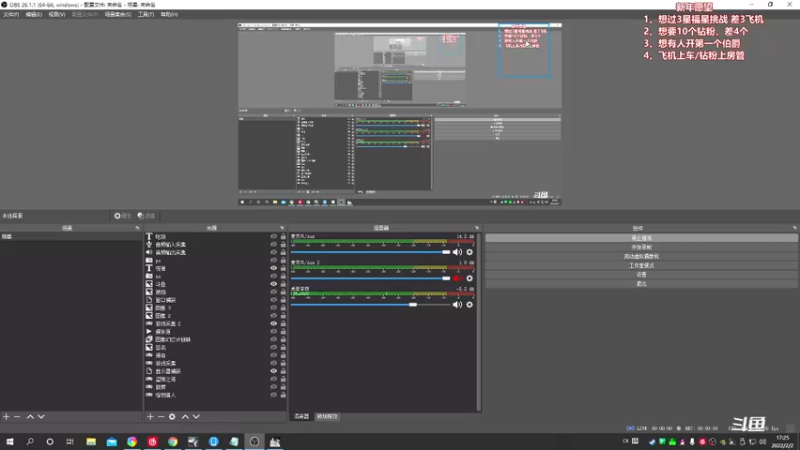Pop out the 场景 dock with its float icon
The height and width of the screenshot is (450, 800).
click(x=137, y=228)
